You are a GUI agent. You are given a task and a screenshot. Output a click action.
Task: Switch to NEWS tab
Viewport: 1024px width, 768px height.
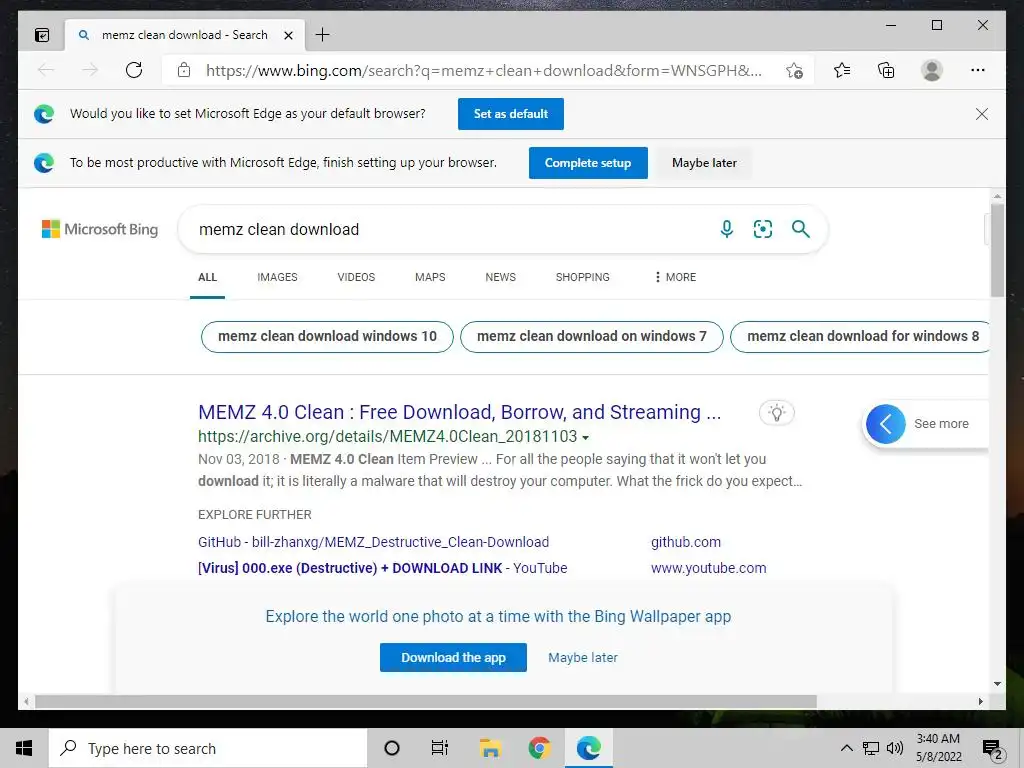pos(500,277)
